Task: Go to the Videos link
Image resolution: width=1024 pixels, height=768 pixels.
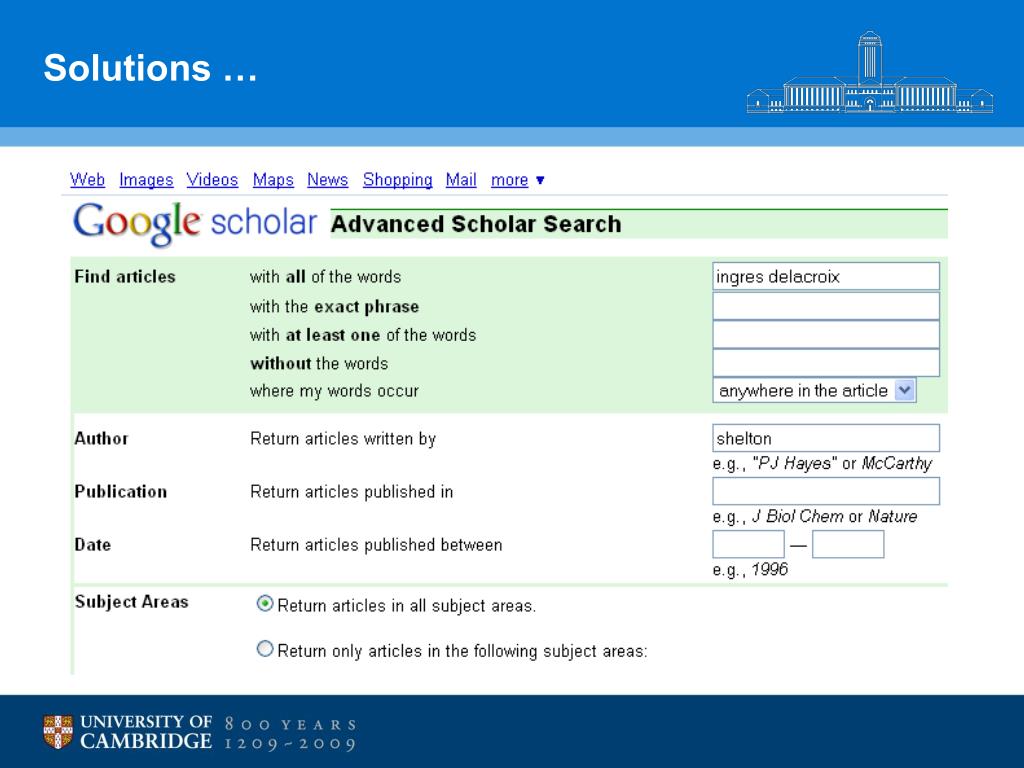Action: click(x=212, y=180)
